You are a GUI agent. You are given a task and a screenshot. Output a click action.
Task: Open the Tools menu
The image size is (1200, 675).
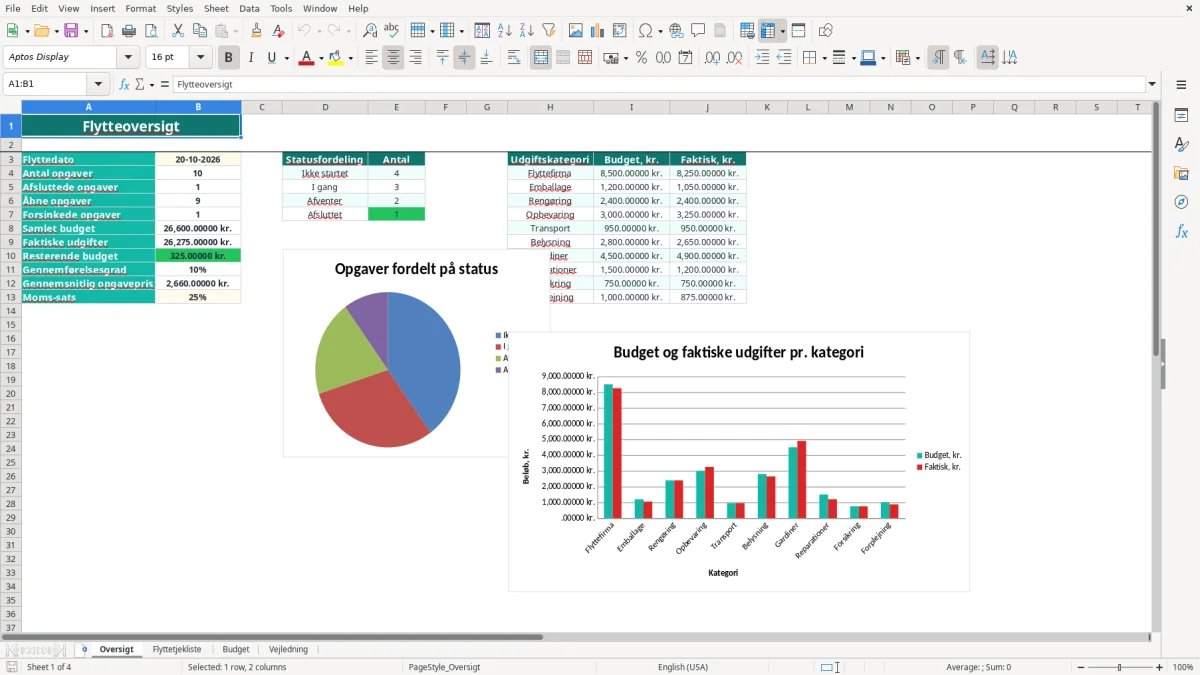[281, 8]
